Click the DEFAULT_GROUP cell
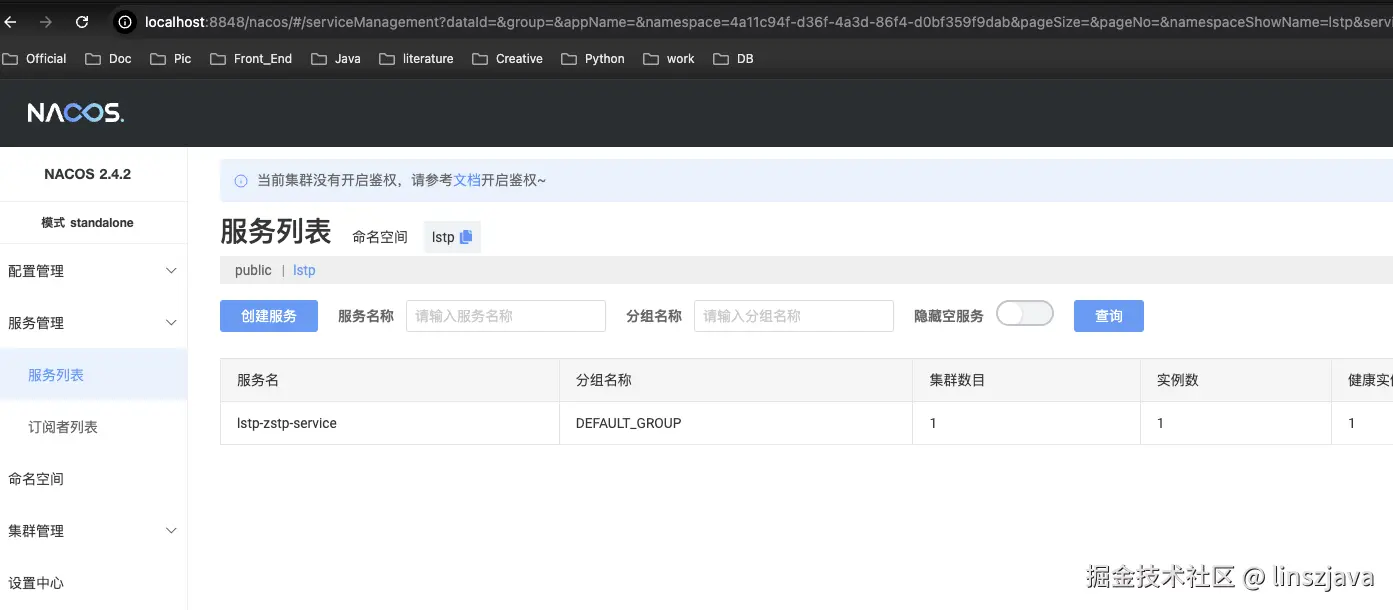The width and height of the screenshot is (1393, 610). point(736,423)
